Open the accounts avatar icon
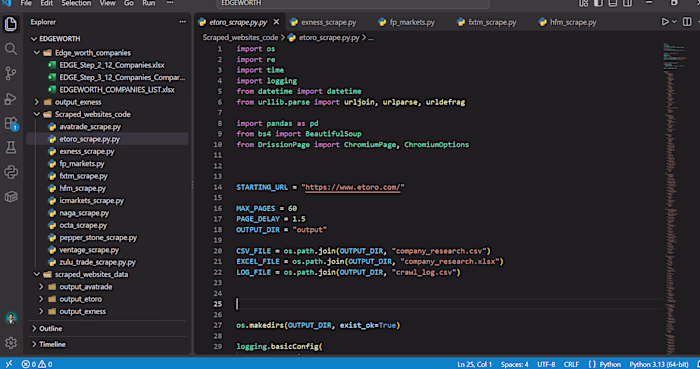This screenshot has width=700, height=369. [x=11, y=318]
